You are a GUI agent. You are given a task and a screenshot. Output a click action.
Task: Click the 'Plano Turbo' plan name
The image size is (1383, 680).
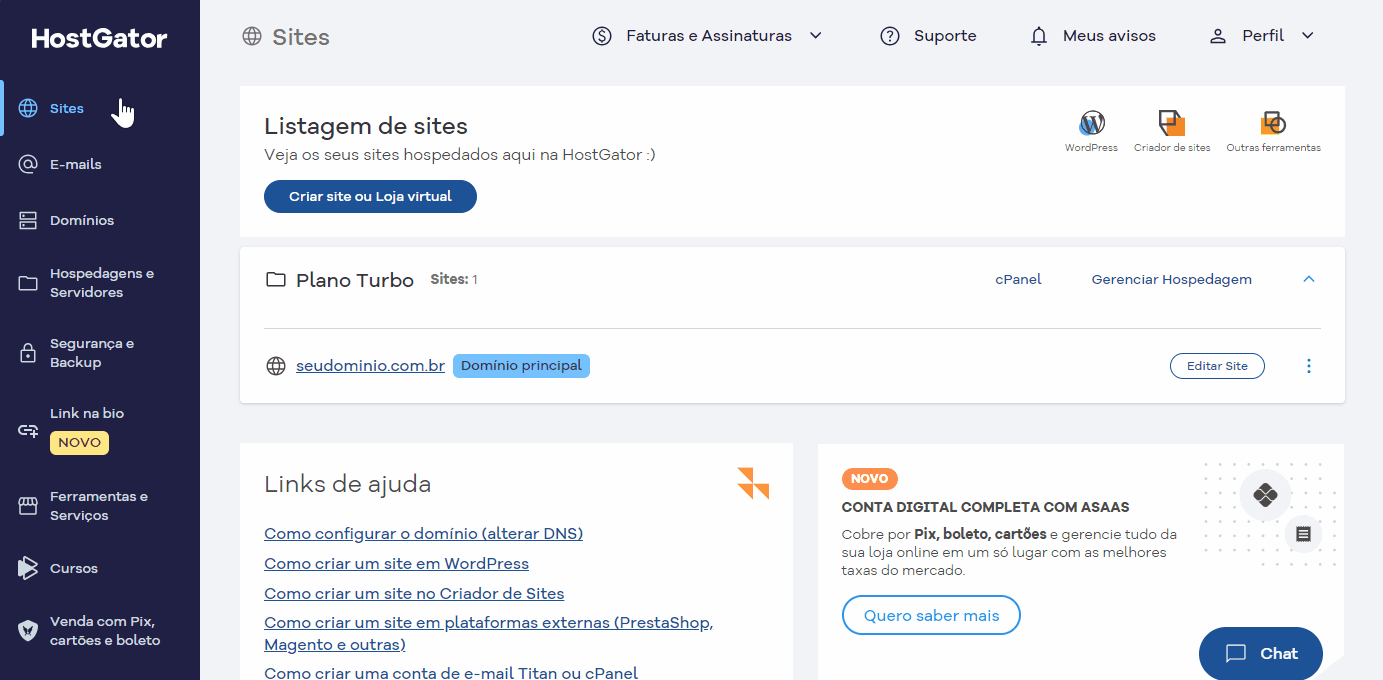coord(355,280)
